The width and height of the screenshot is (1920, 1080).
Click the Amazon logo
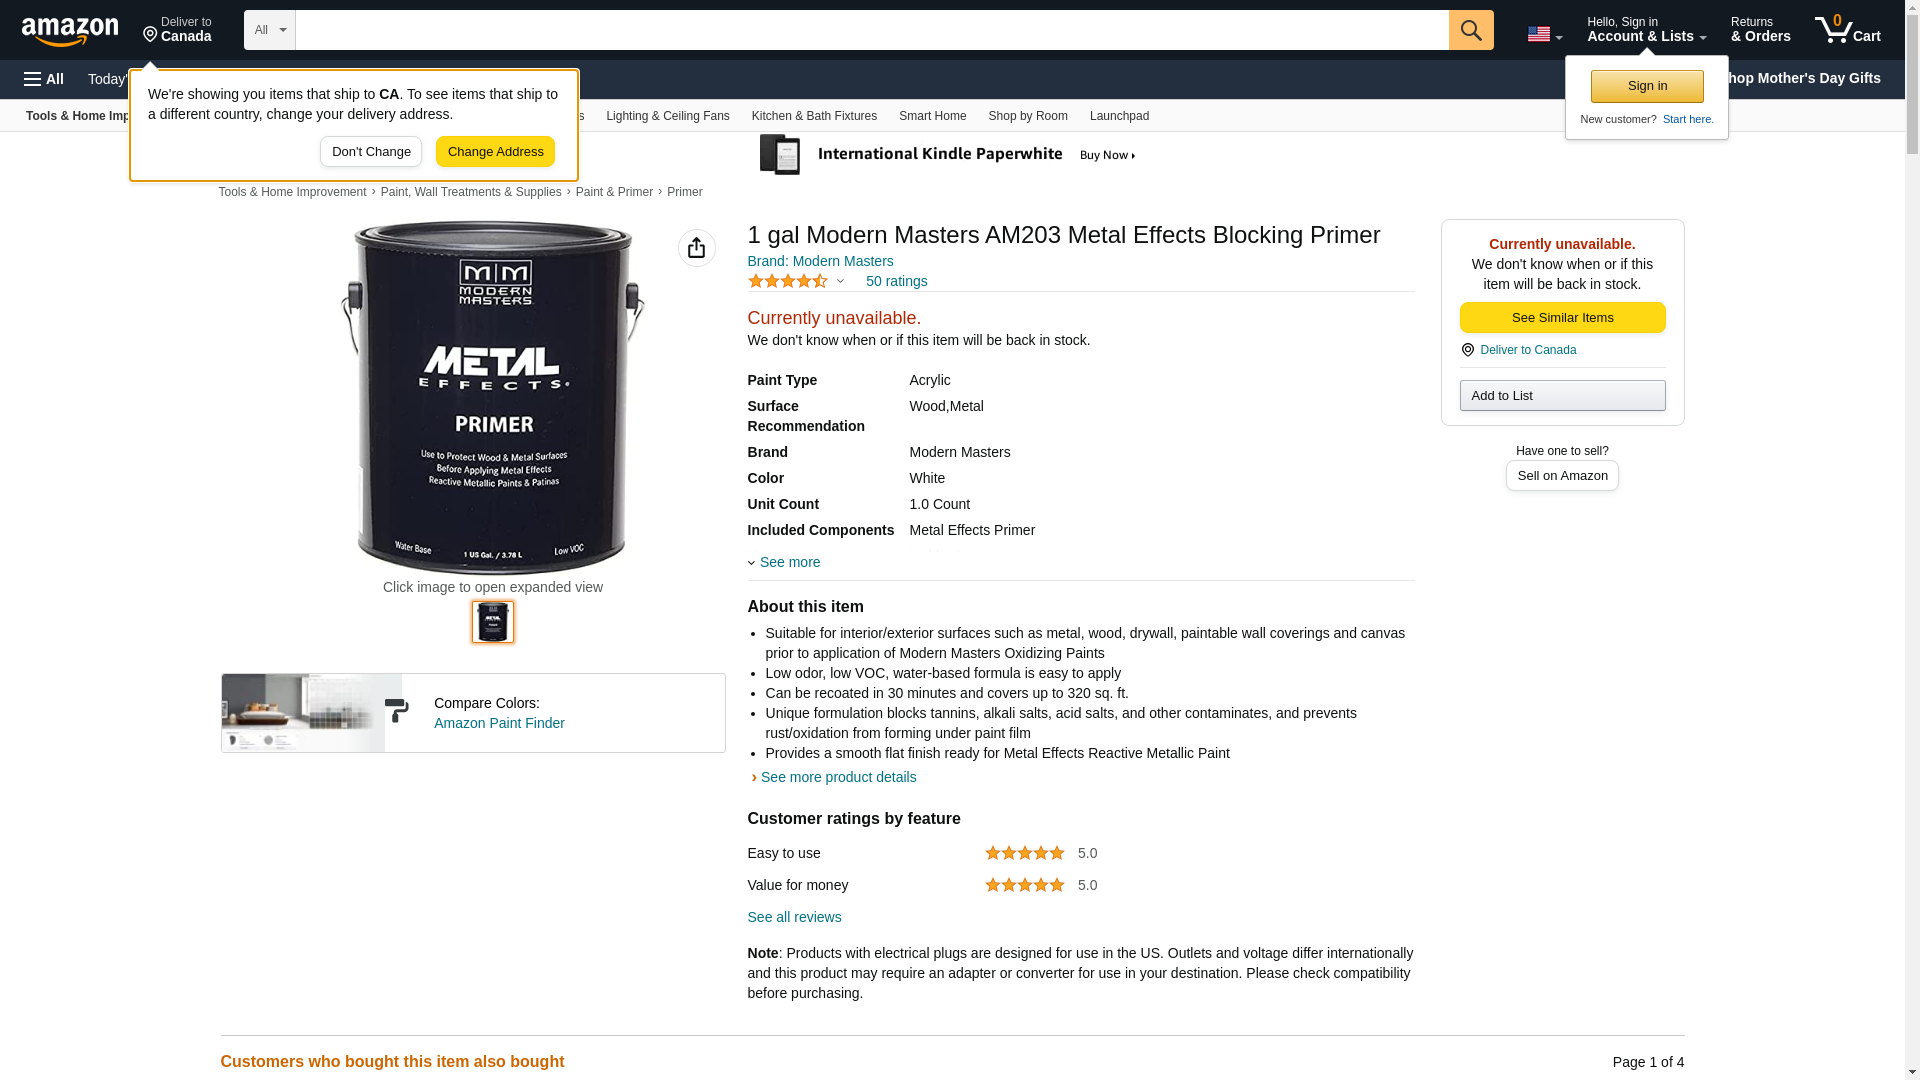(x=70, y=31)
